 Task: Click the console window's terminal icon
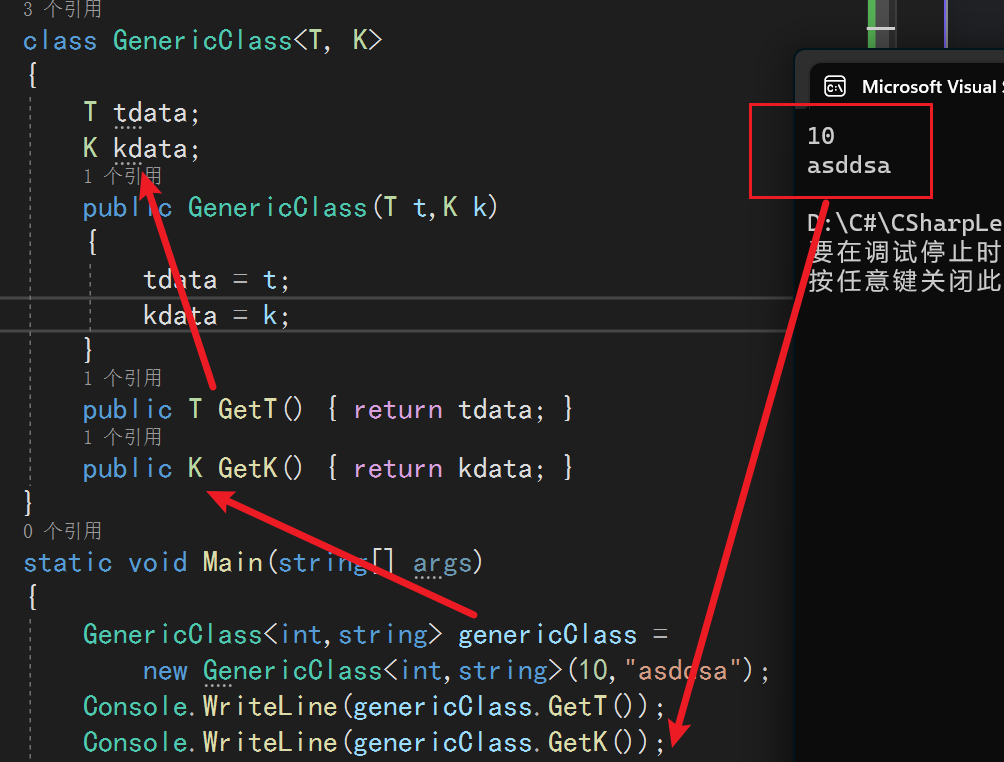[x=835, y=87]
